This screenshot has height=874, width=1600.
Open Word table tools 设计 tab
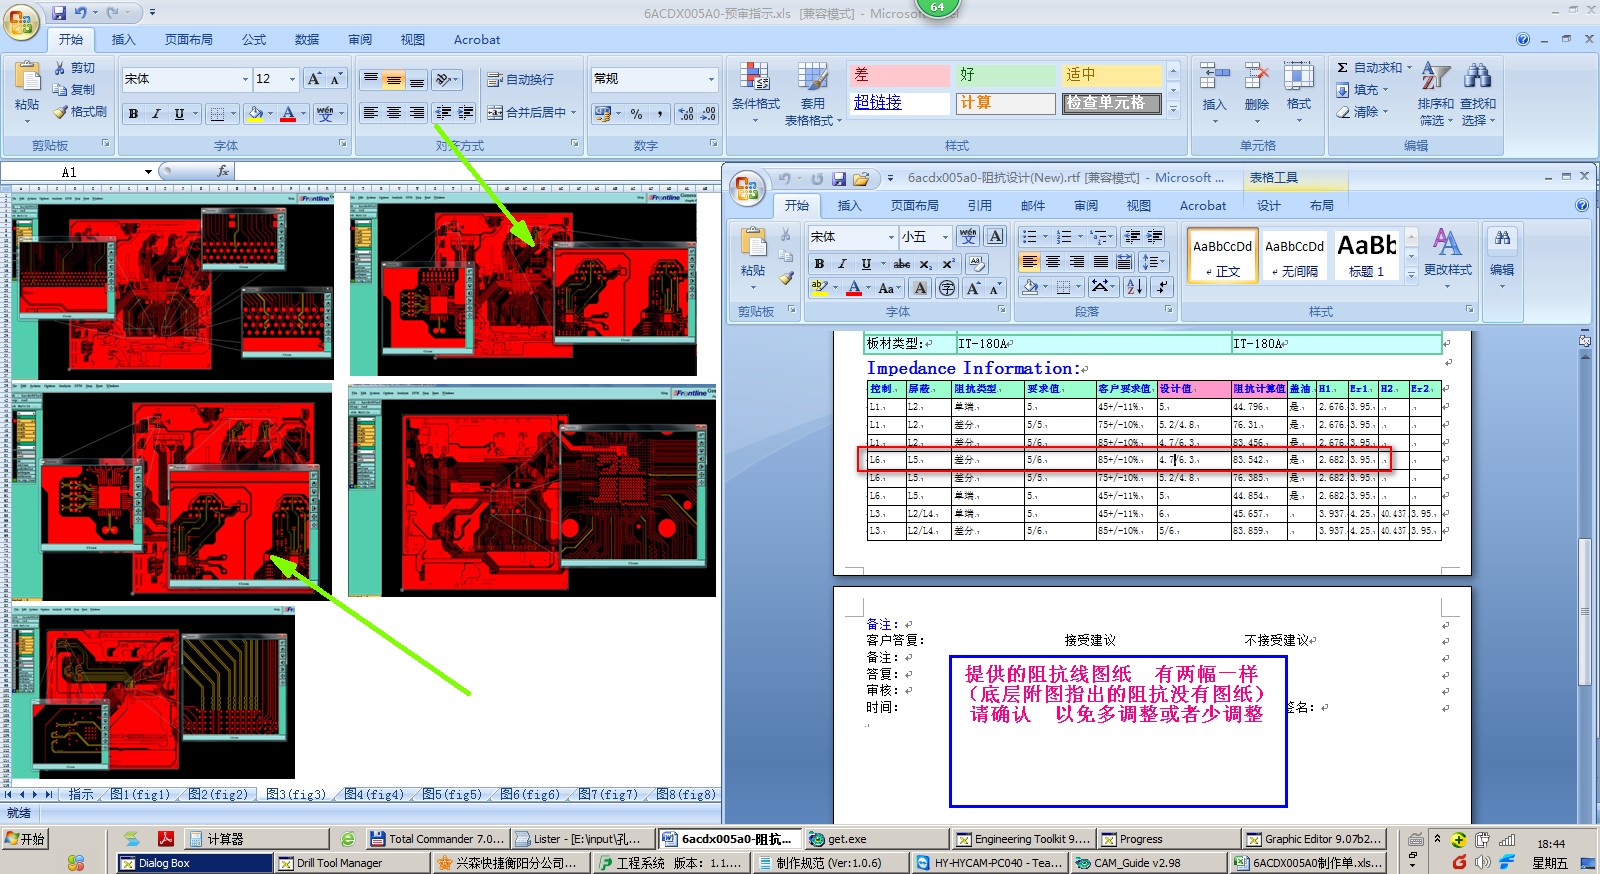click(x=1269, y=206)
